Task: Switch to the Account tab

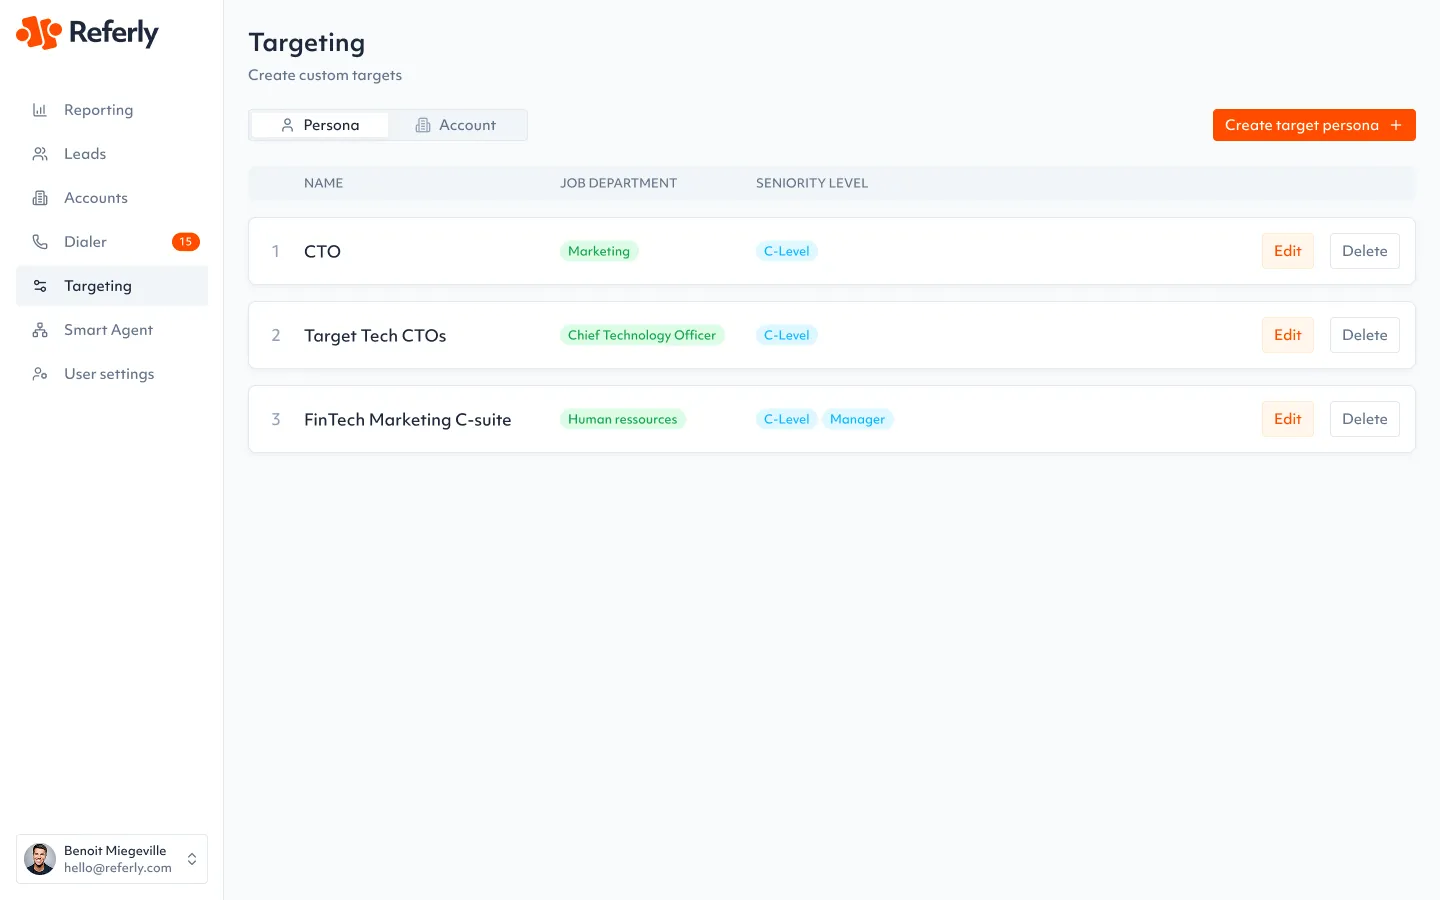Action: pyautogui.click(x=456, y=125)
